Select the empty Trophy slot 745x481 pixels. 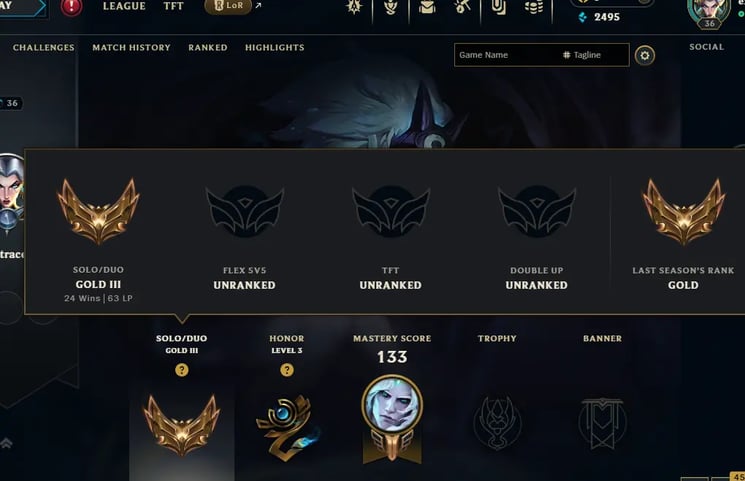[x=497, y=422]
